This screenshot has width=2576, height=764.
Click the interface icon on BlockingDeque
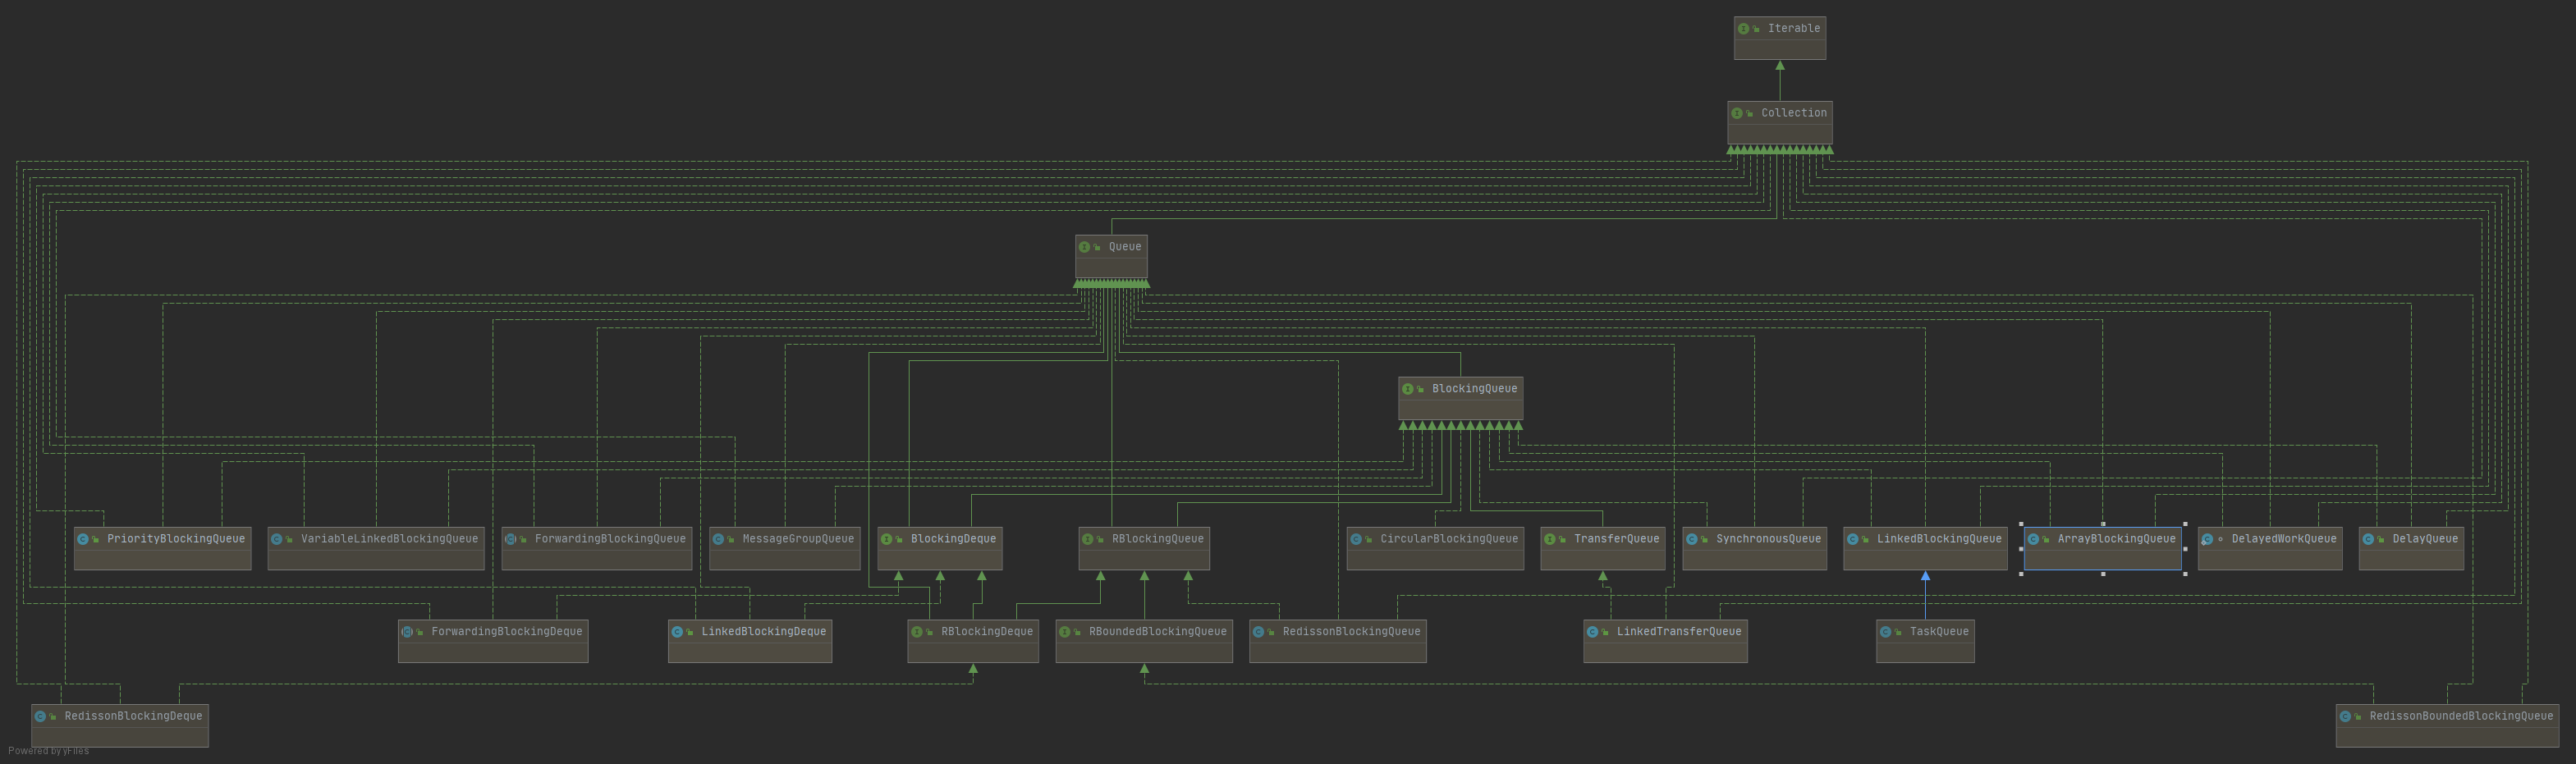coord(886,539)
